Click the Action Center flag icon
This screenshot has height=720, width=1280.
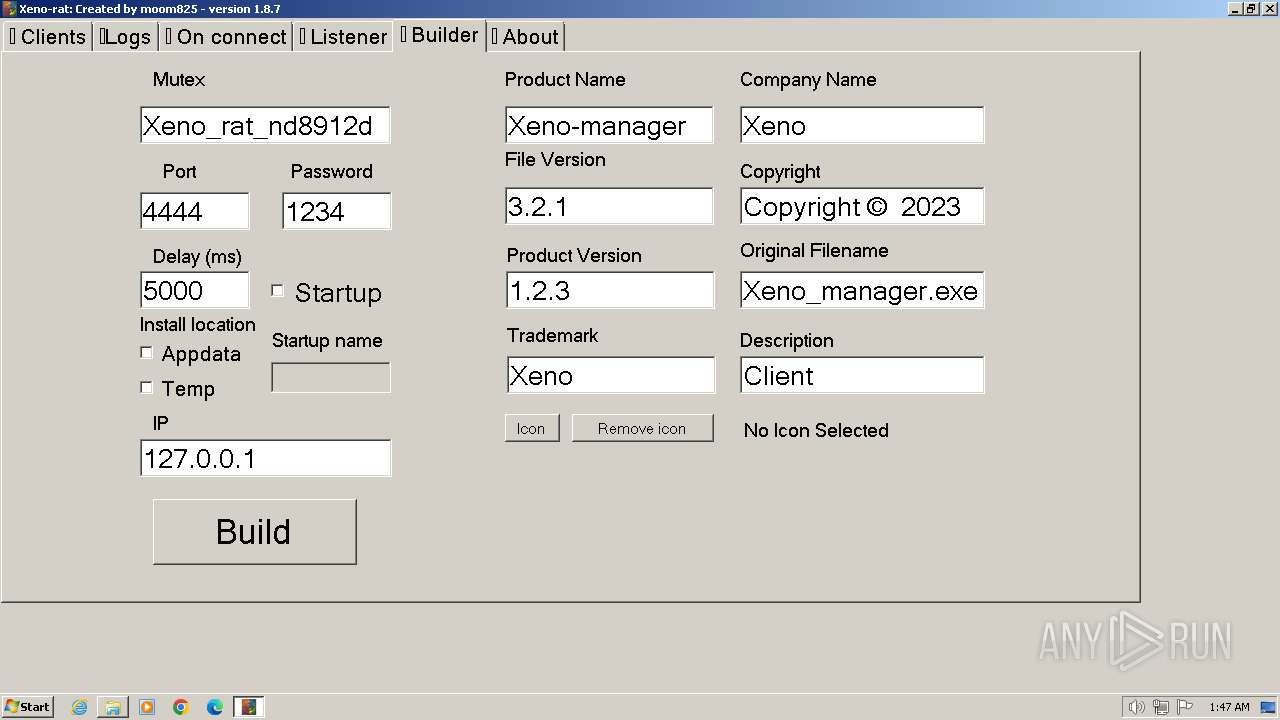click(1185, 707)
